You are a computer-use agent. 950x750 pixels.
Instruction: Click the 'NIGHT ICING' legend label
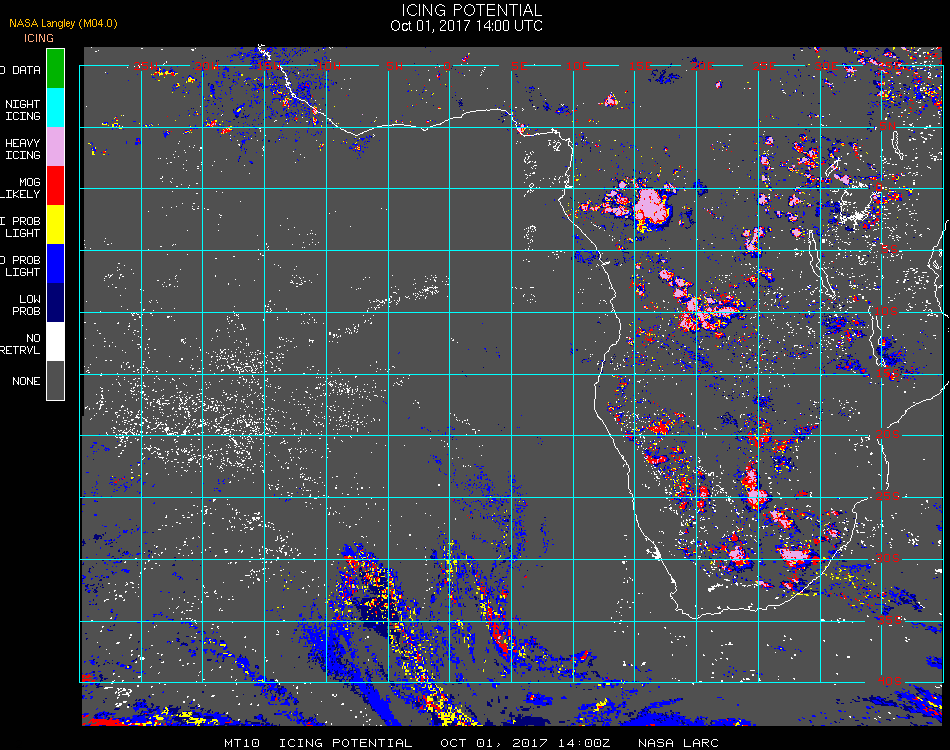coord(22,110)
